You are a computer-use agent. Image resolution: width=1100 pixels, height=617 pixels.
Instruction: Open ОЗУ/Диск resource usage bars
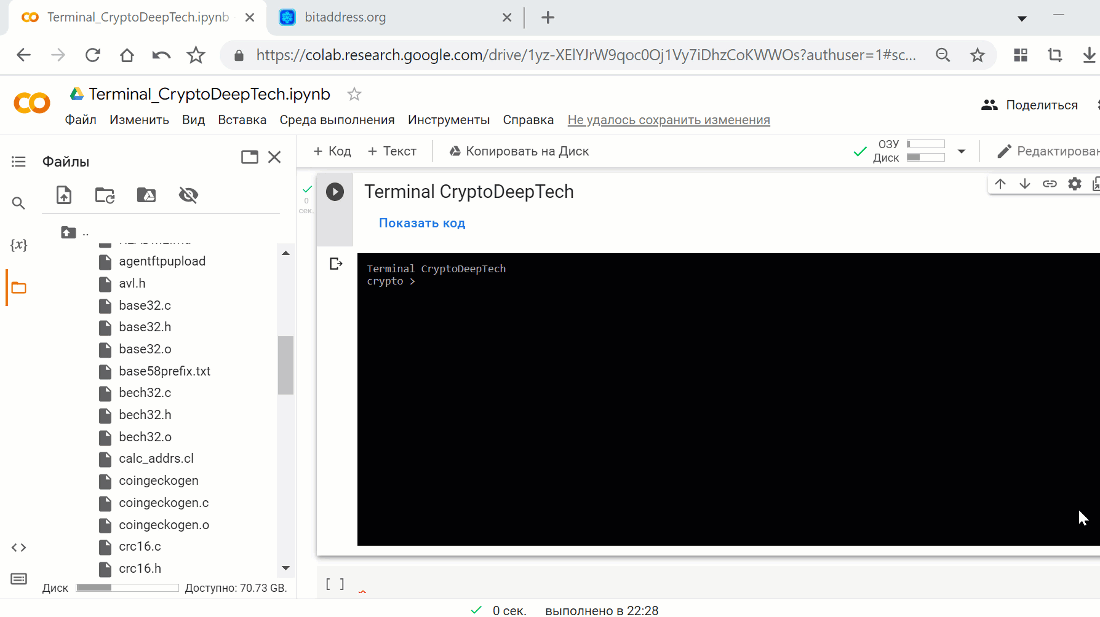tap(909, 151)
